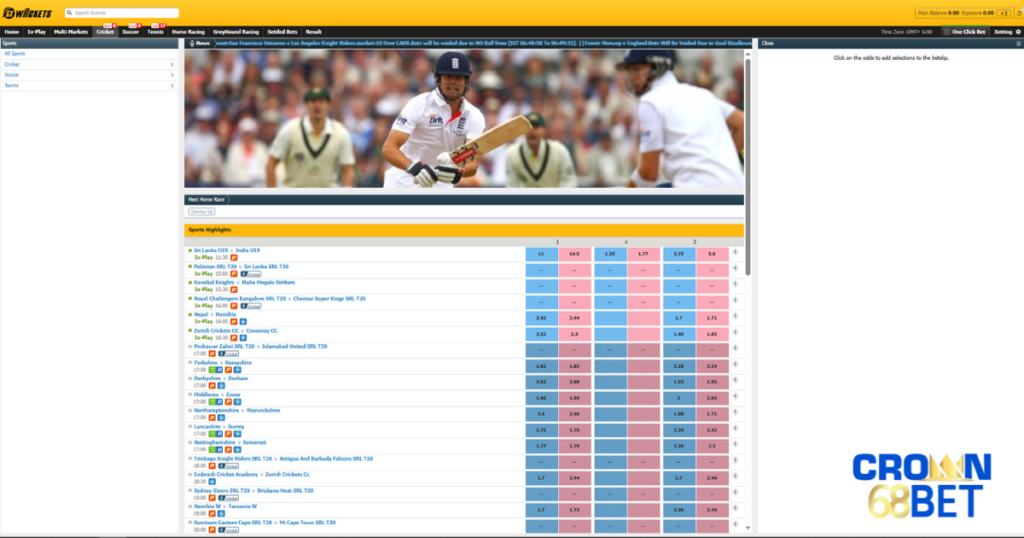This screenshot has width=1024, height=538.
Task: Toggle the pin at the end of the Nepal v Namibia row
Action: tap(735, 316)
